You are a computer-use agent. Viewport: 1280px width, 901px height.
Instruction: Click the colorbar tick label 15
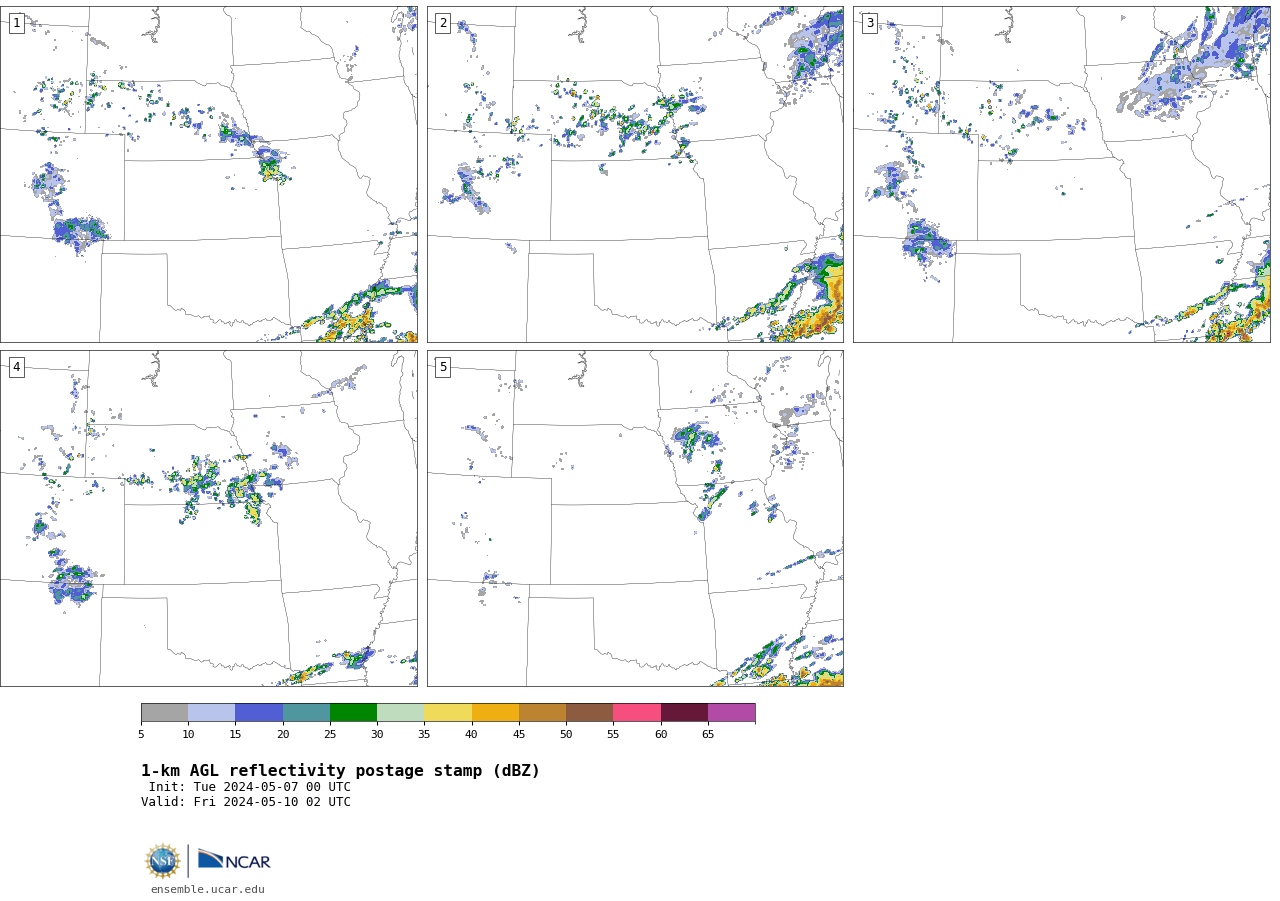tap(235, 734)
